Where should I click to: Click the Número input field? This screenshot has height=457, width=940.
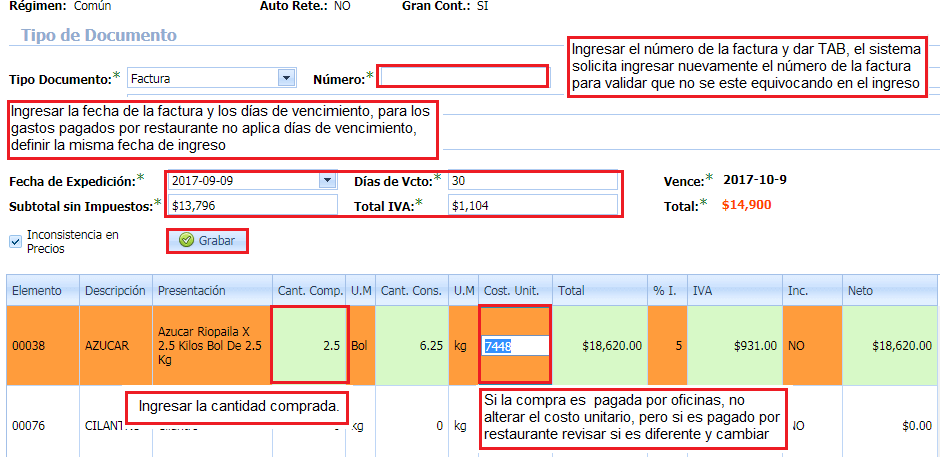(462, 77)
